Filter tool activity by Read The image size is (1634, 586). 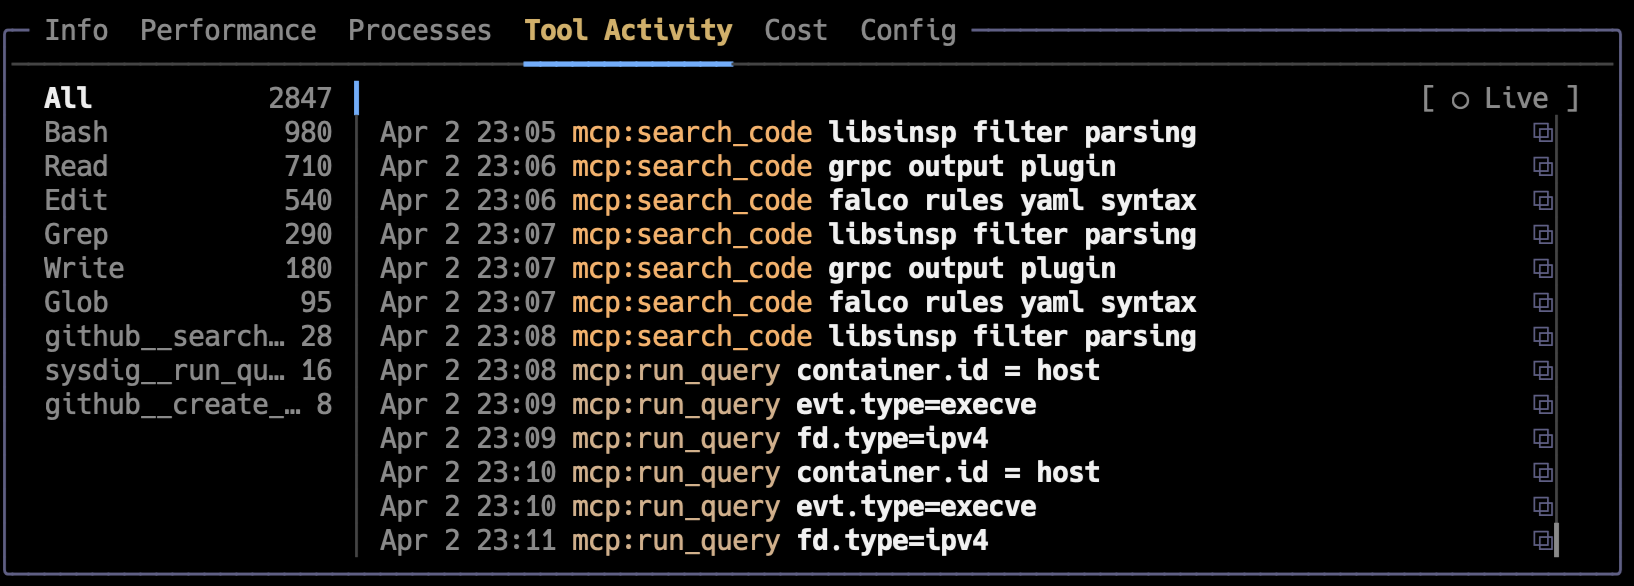tap(188, 166)
